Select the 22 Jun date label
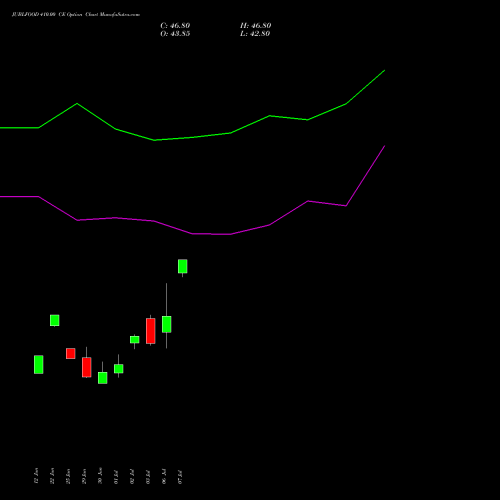Image resolution: width=500 pixels, height=500 pixels. click(x=52, y=476)
